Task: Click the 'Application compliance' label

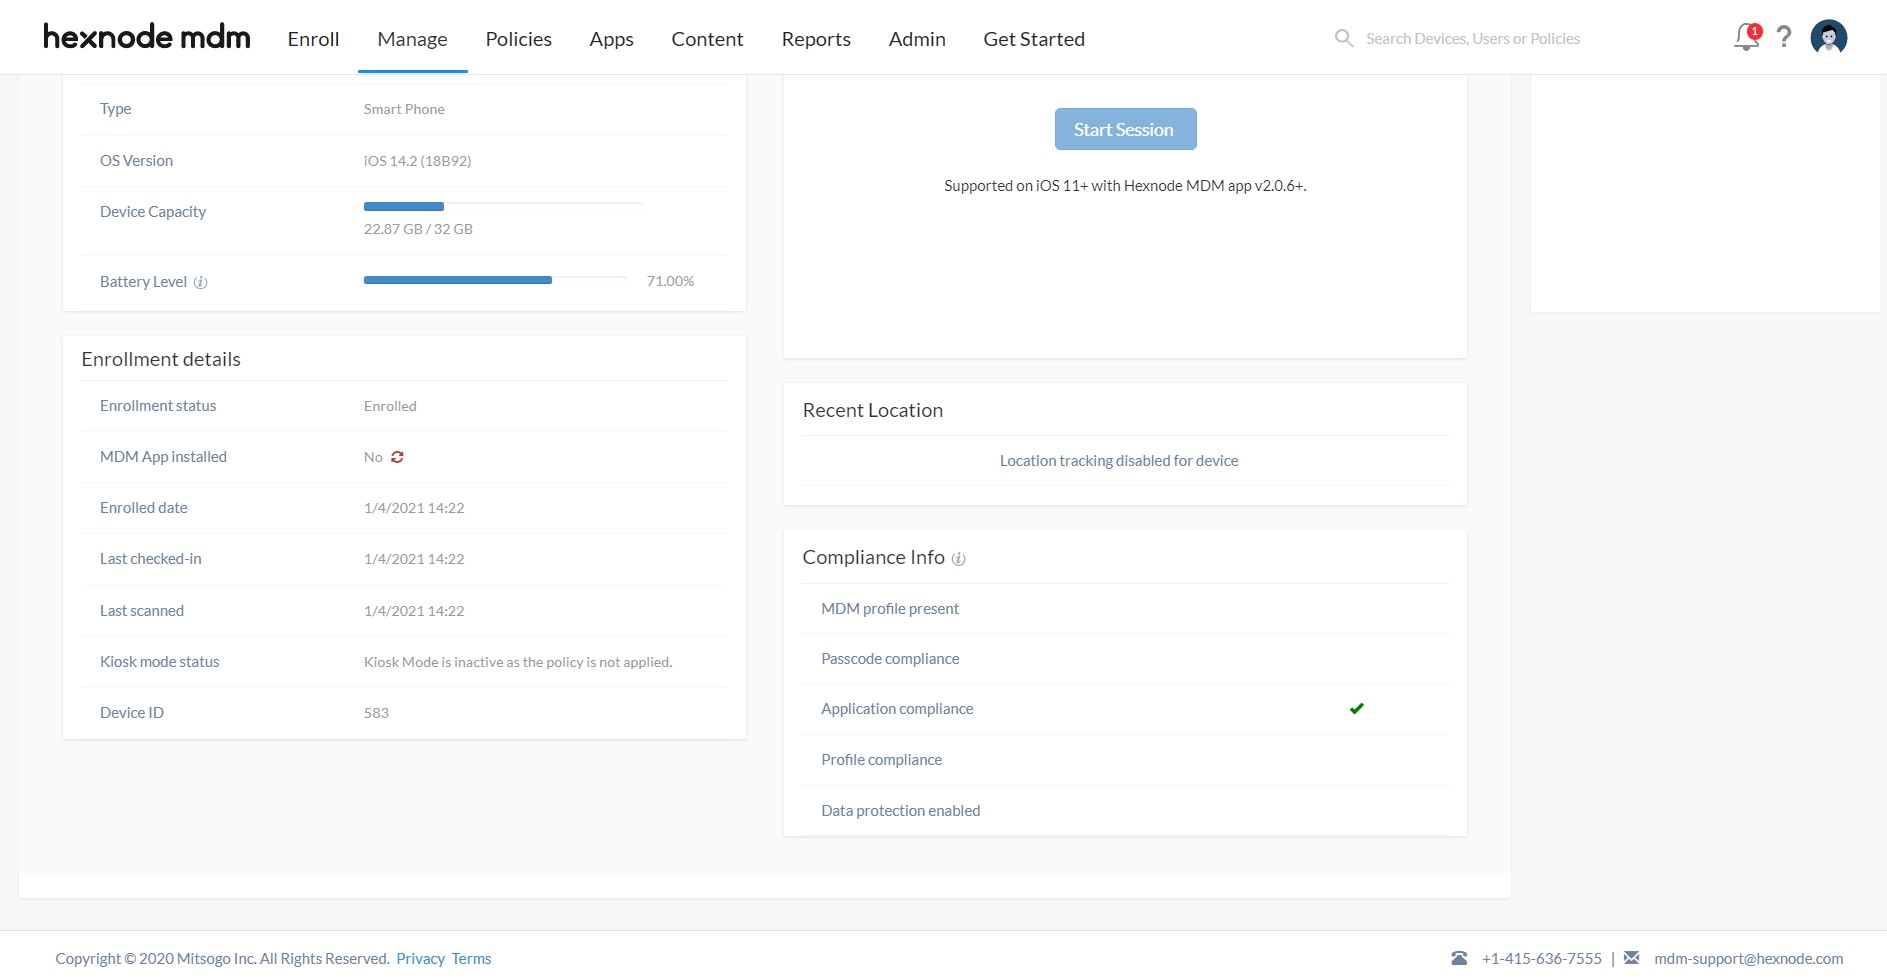Action: click(x=897, y=709)
